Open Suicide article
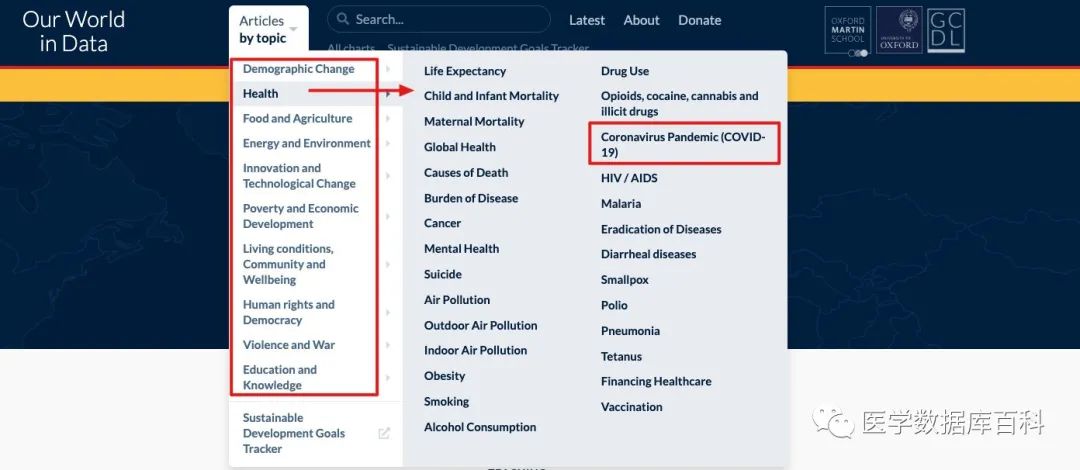1080x470 pixels. [442, 274]
